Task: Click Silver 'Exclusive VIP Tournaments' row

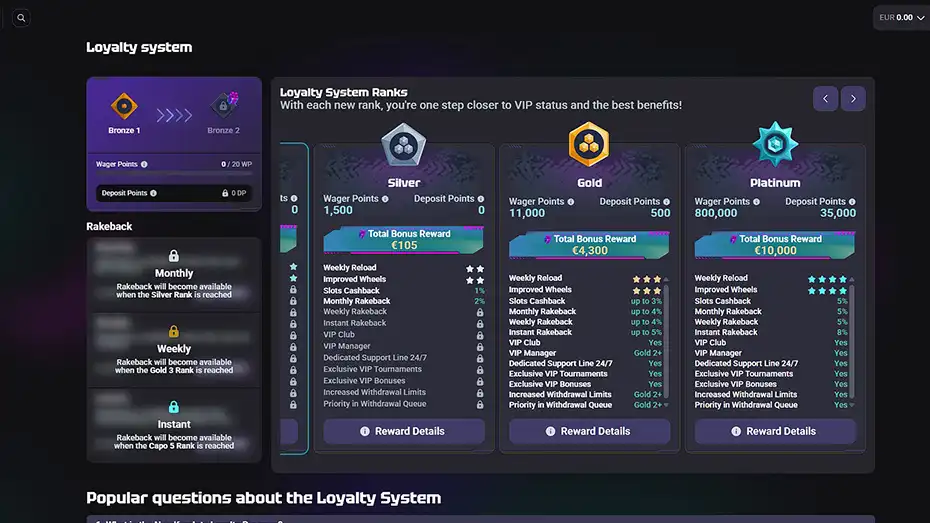Action: (403, 369)
